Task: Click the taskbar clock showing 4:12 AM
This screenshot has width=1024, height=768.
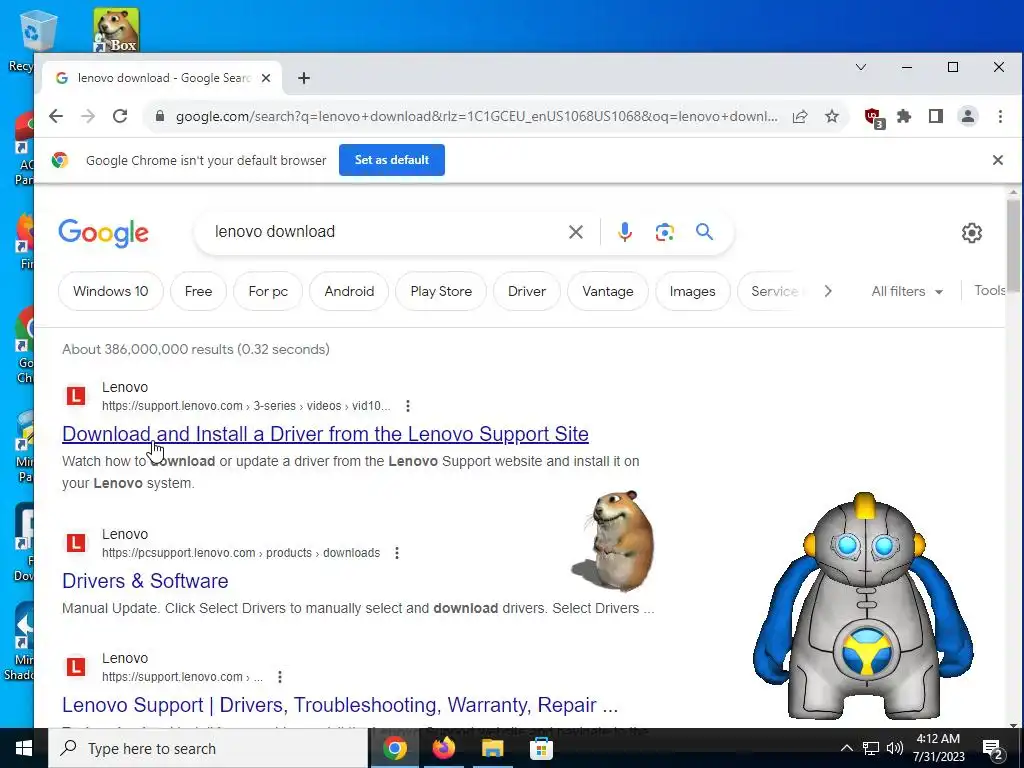Action: 938,748
